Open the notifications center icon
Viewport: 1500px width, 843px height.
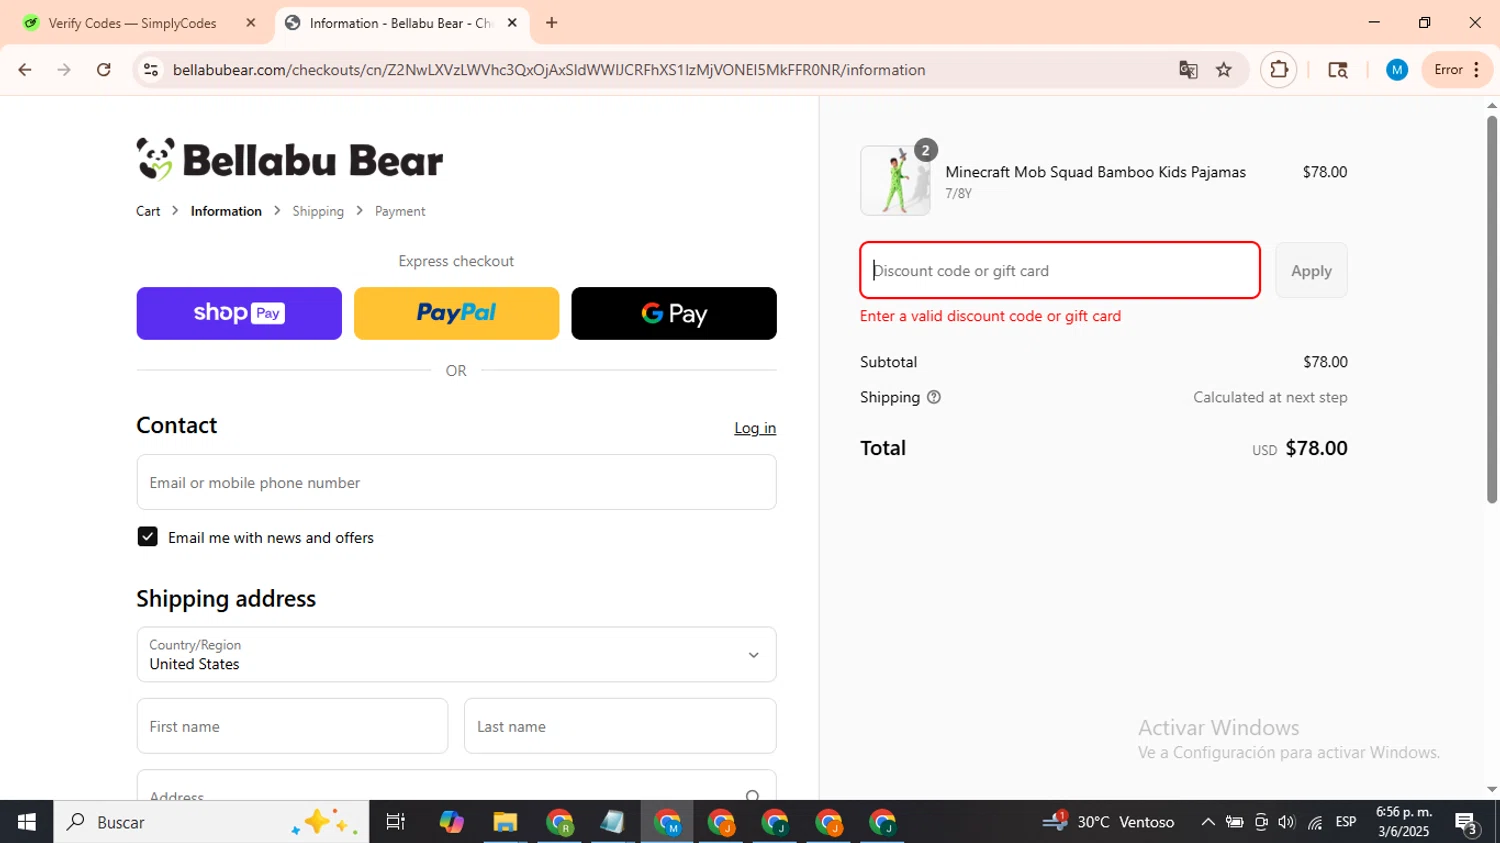pos(1467,823)
